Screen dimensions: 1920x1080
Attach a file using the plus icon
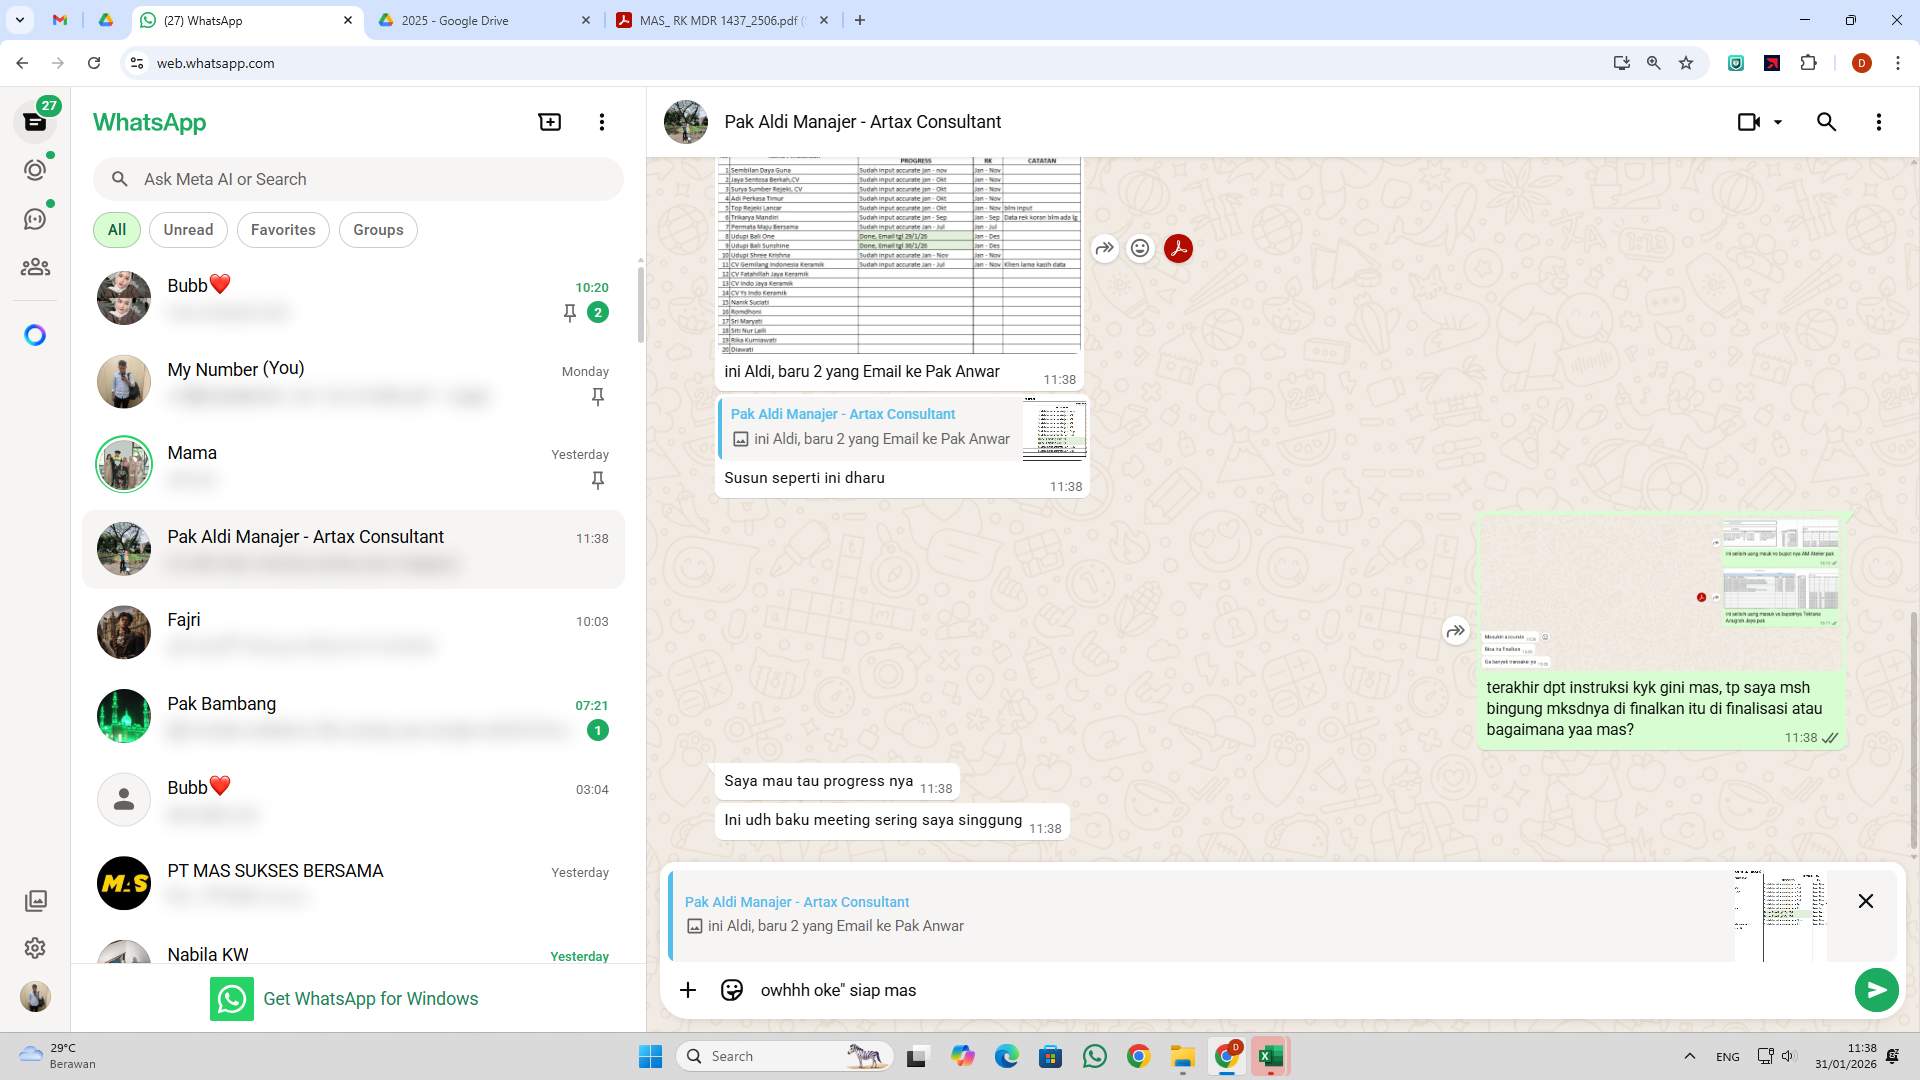click(x=688, y=990)
